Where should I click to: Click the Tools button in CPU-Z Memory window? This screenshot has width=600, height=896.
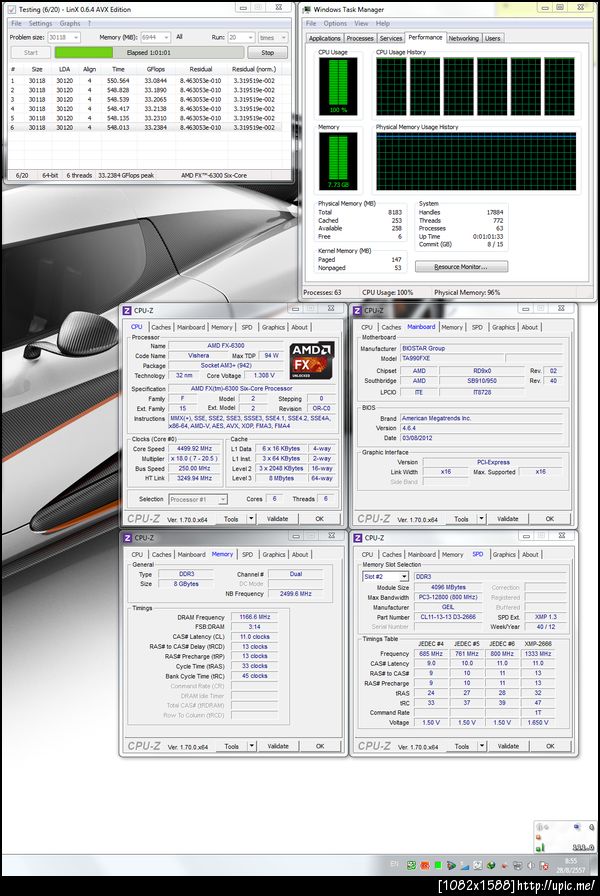click(232, 746)
